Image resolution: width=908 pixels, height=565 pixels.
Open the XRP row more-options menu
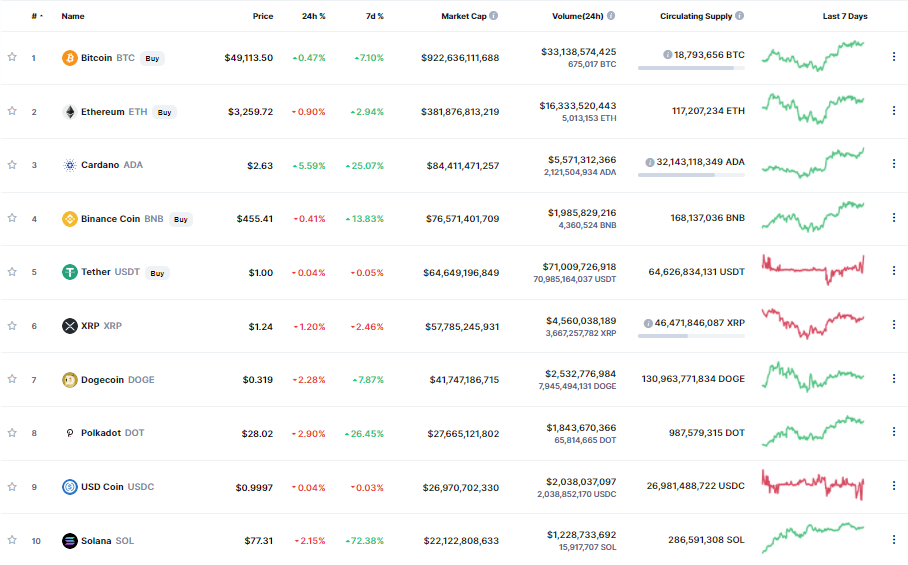(894, 325)
